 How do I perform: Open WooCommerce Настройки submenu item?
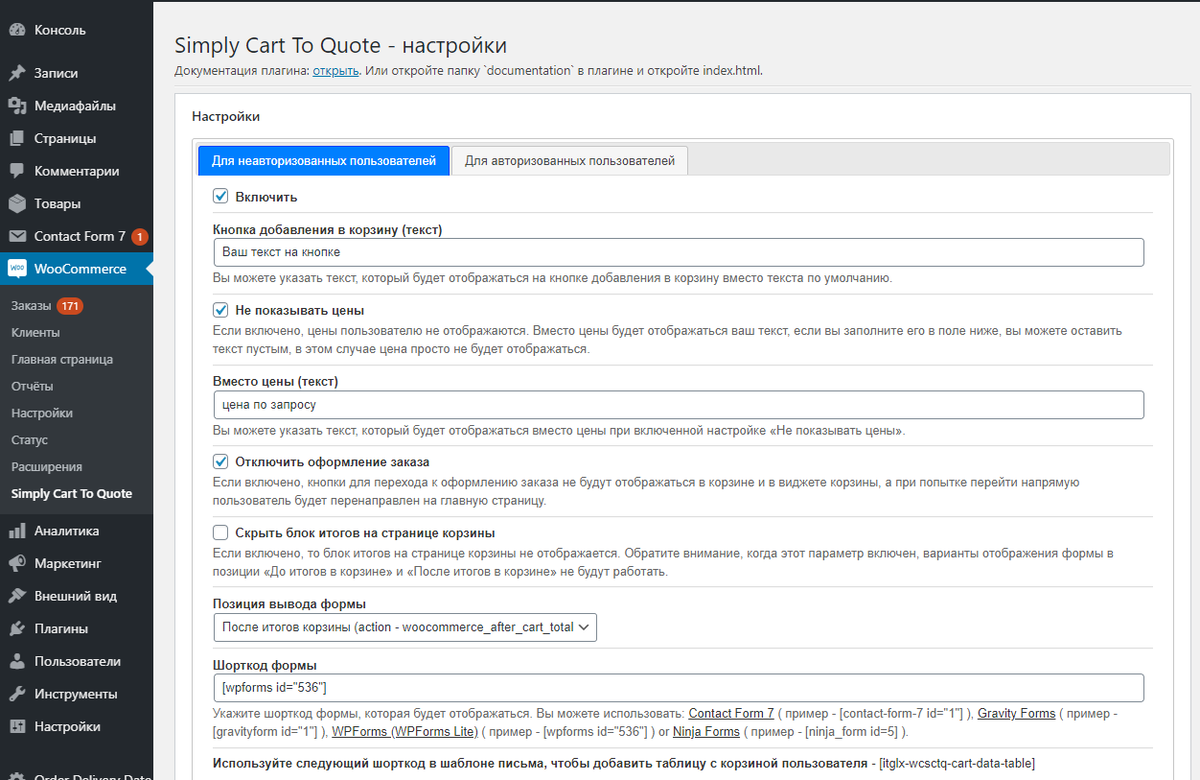pyautogui.click(x=42, y=413)
